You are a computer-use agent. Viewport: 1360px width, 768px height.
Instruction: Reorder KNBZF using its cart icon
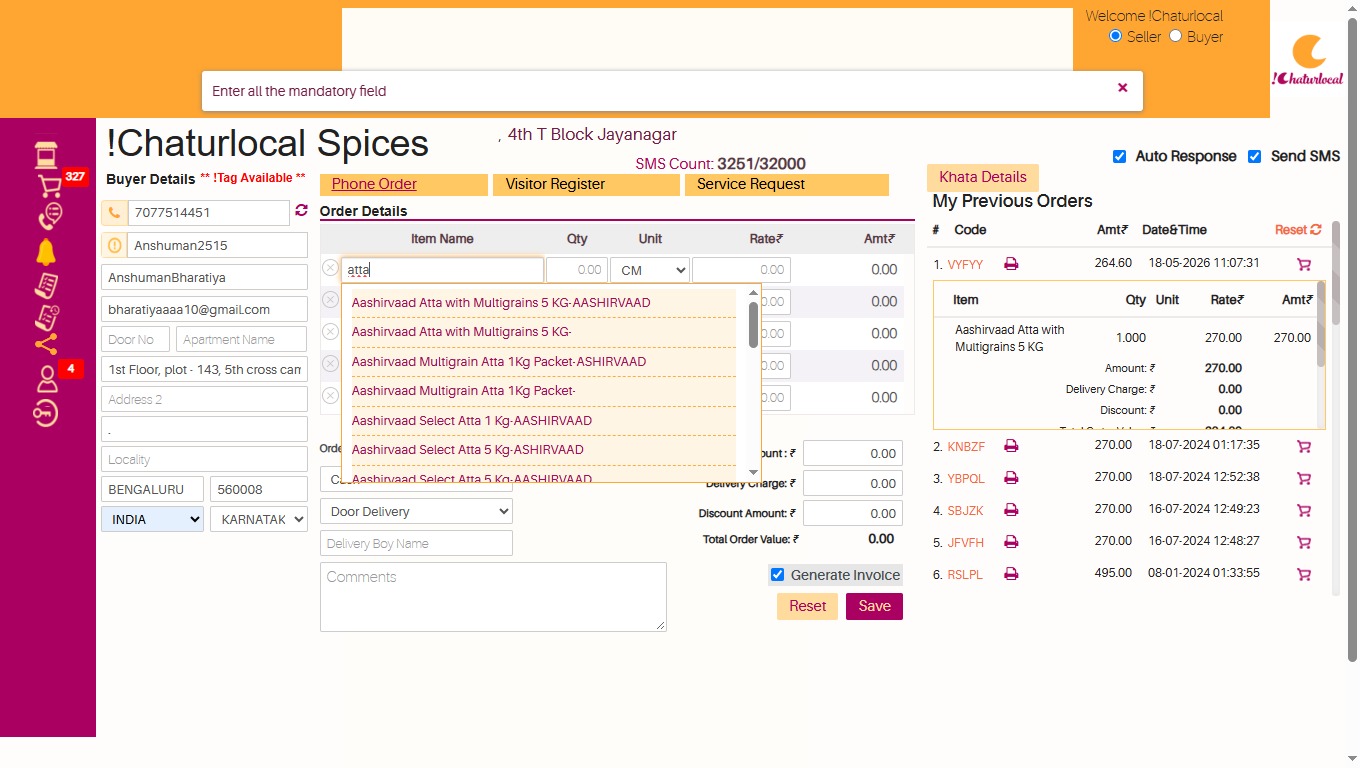tap(1304, 447)
